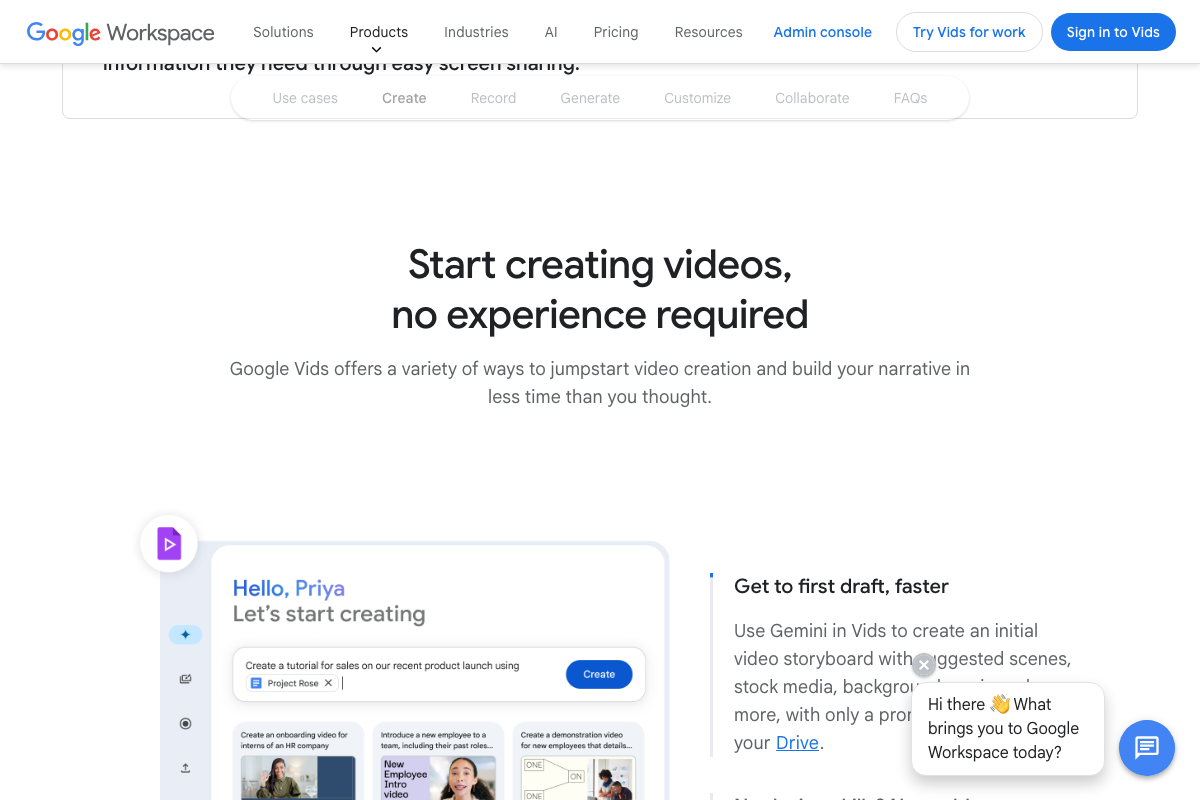The image size is (1200, 800).
Task: Open the demonstration video suggestion card
Action: click(x=579, y=762)
